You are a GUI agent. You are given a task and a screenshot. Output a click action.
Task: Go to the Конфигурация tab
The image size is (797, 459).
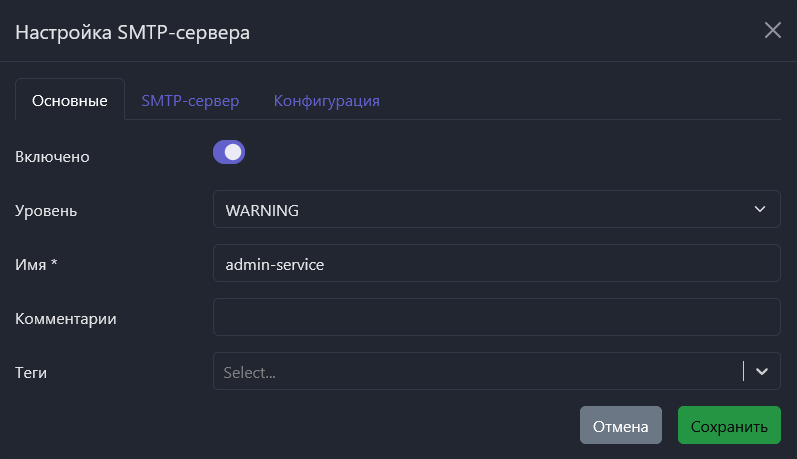click(x=327, y=101)
